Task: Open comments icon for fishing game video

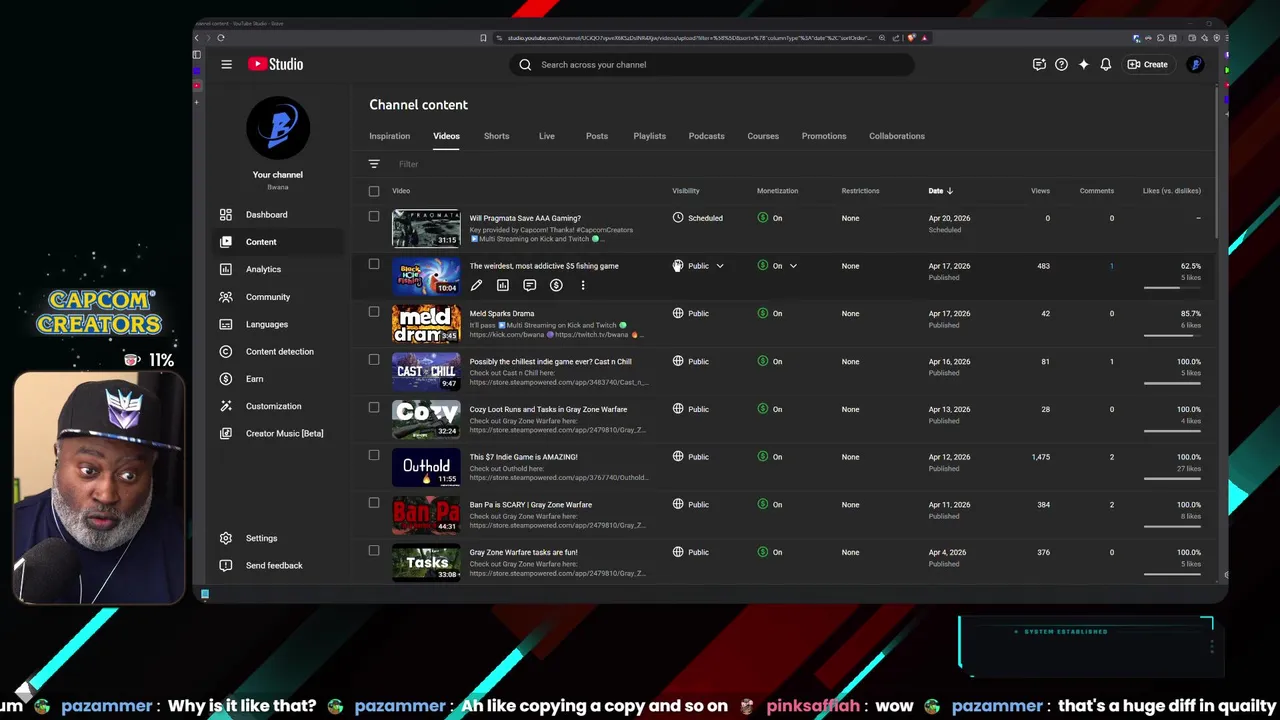Action: (x=529, y=285)
